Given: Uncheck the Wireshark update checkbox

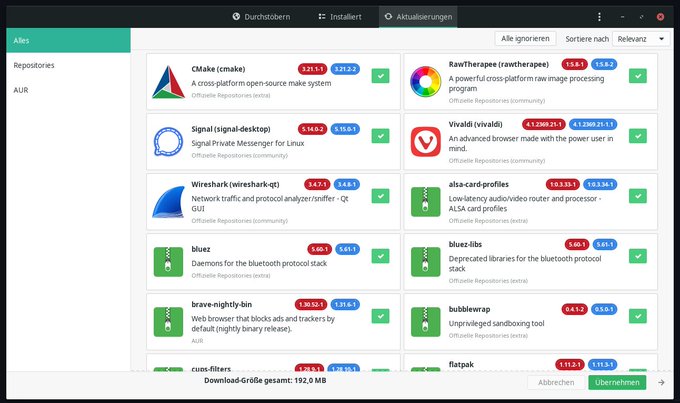Looking at the screenshot, I should pos(380,196).
